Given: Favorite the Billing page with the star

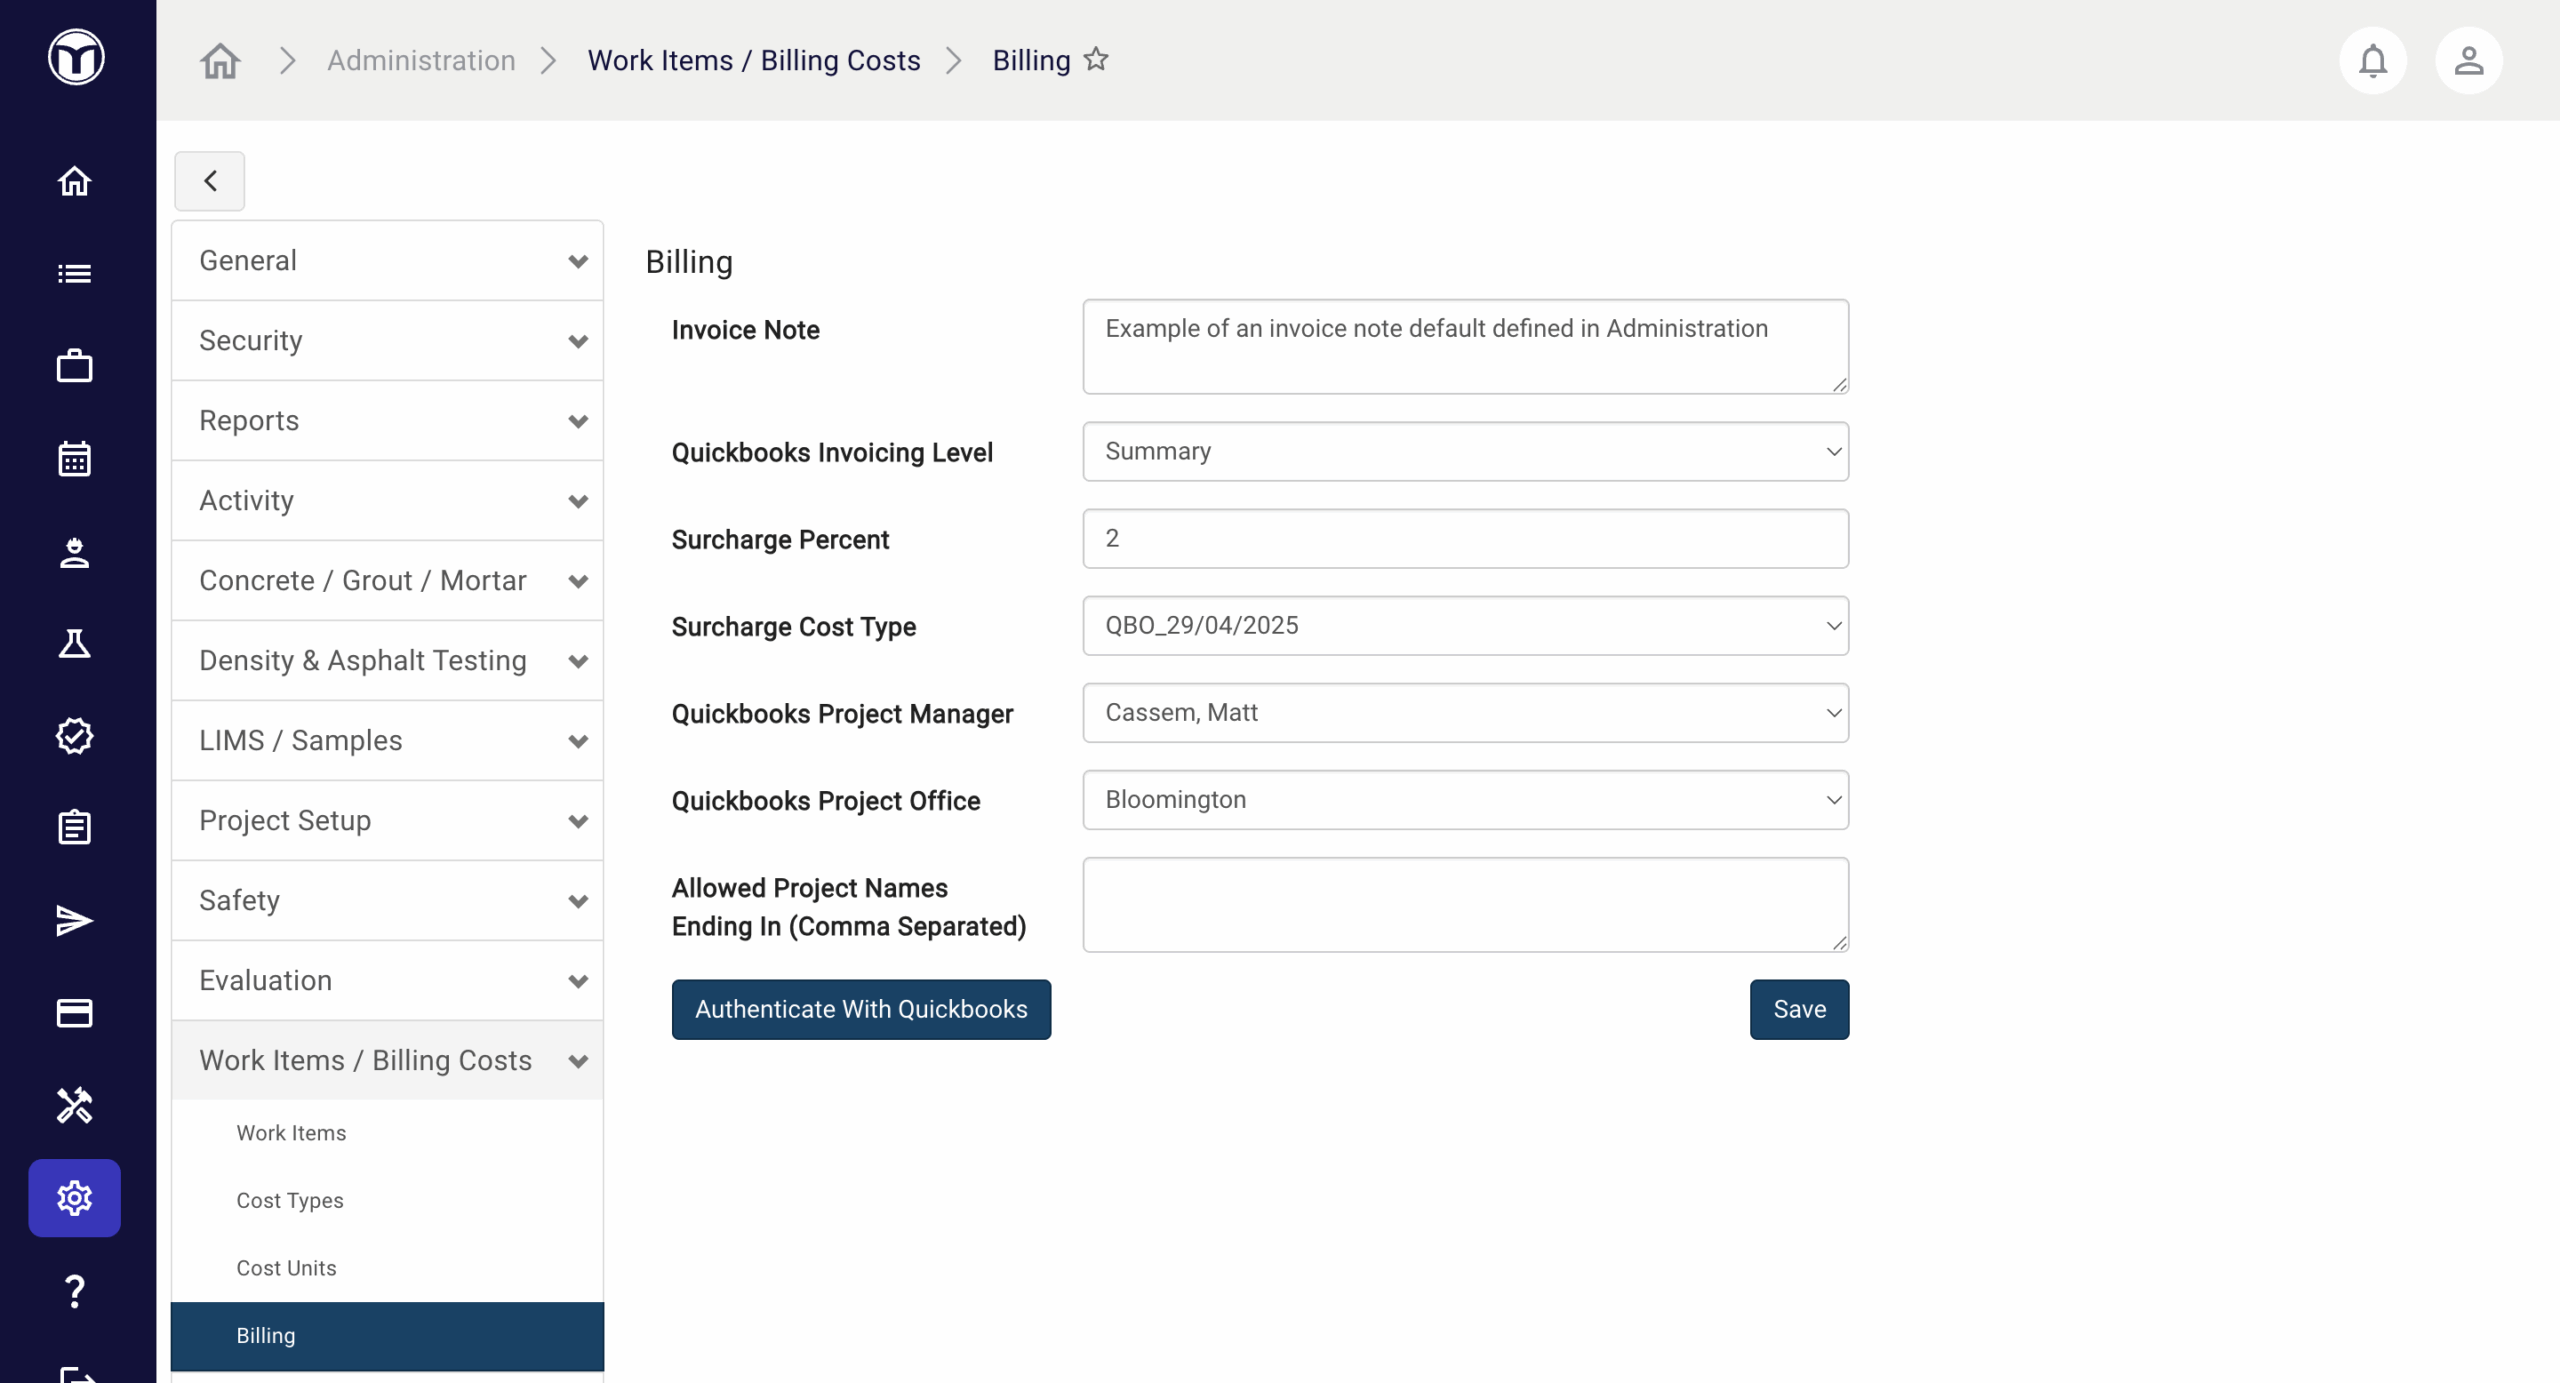Looking at the screenshot, I should (1096, 59).
